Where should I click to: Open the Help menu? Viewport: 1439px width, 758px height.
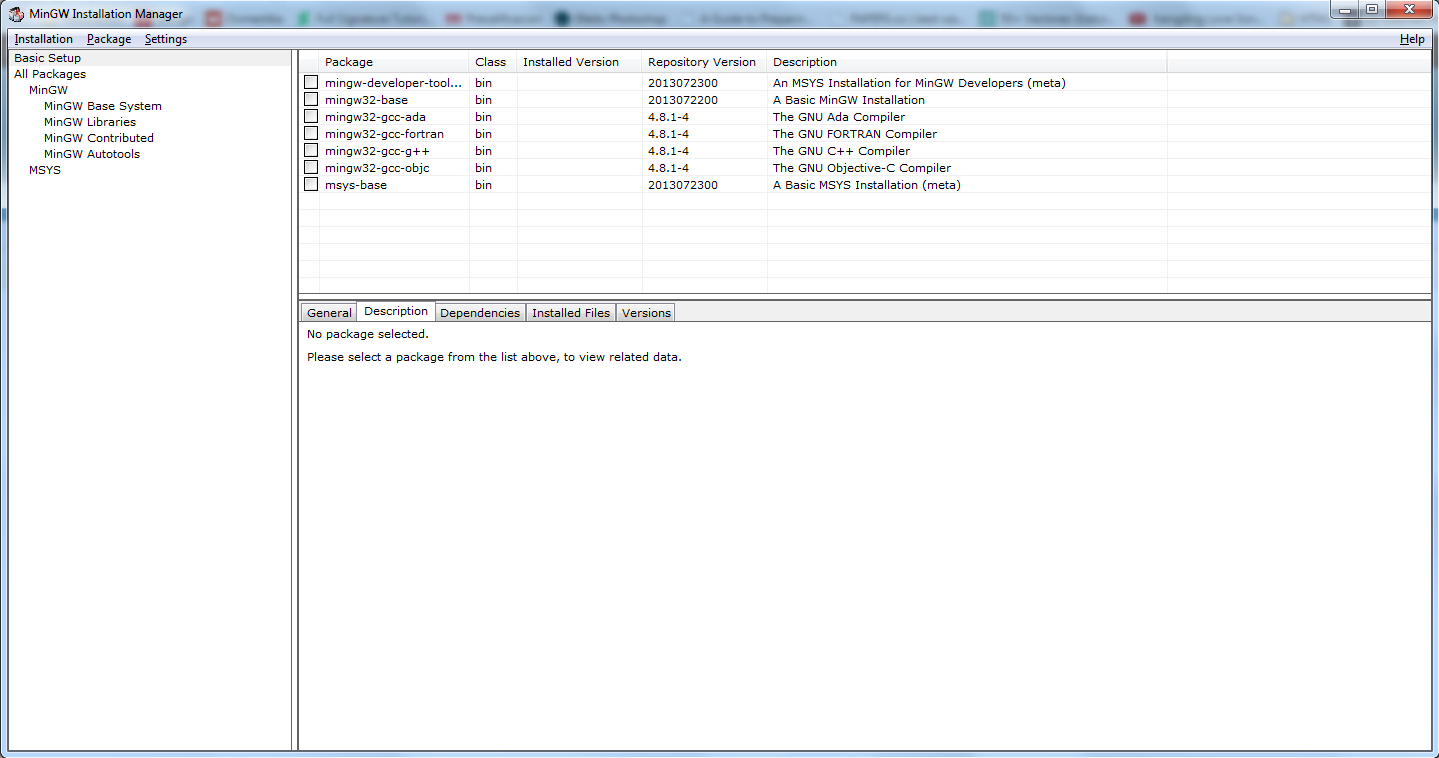tap(1412, 39)
